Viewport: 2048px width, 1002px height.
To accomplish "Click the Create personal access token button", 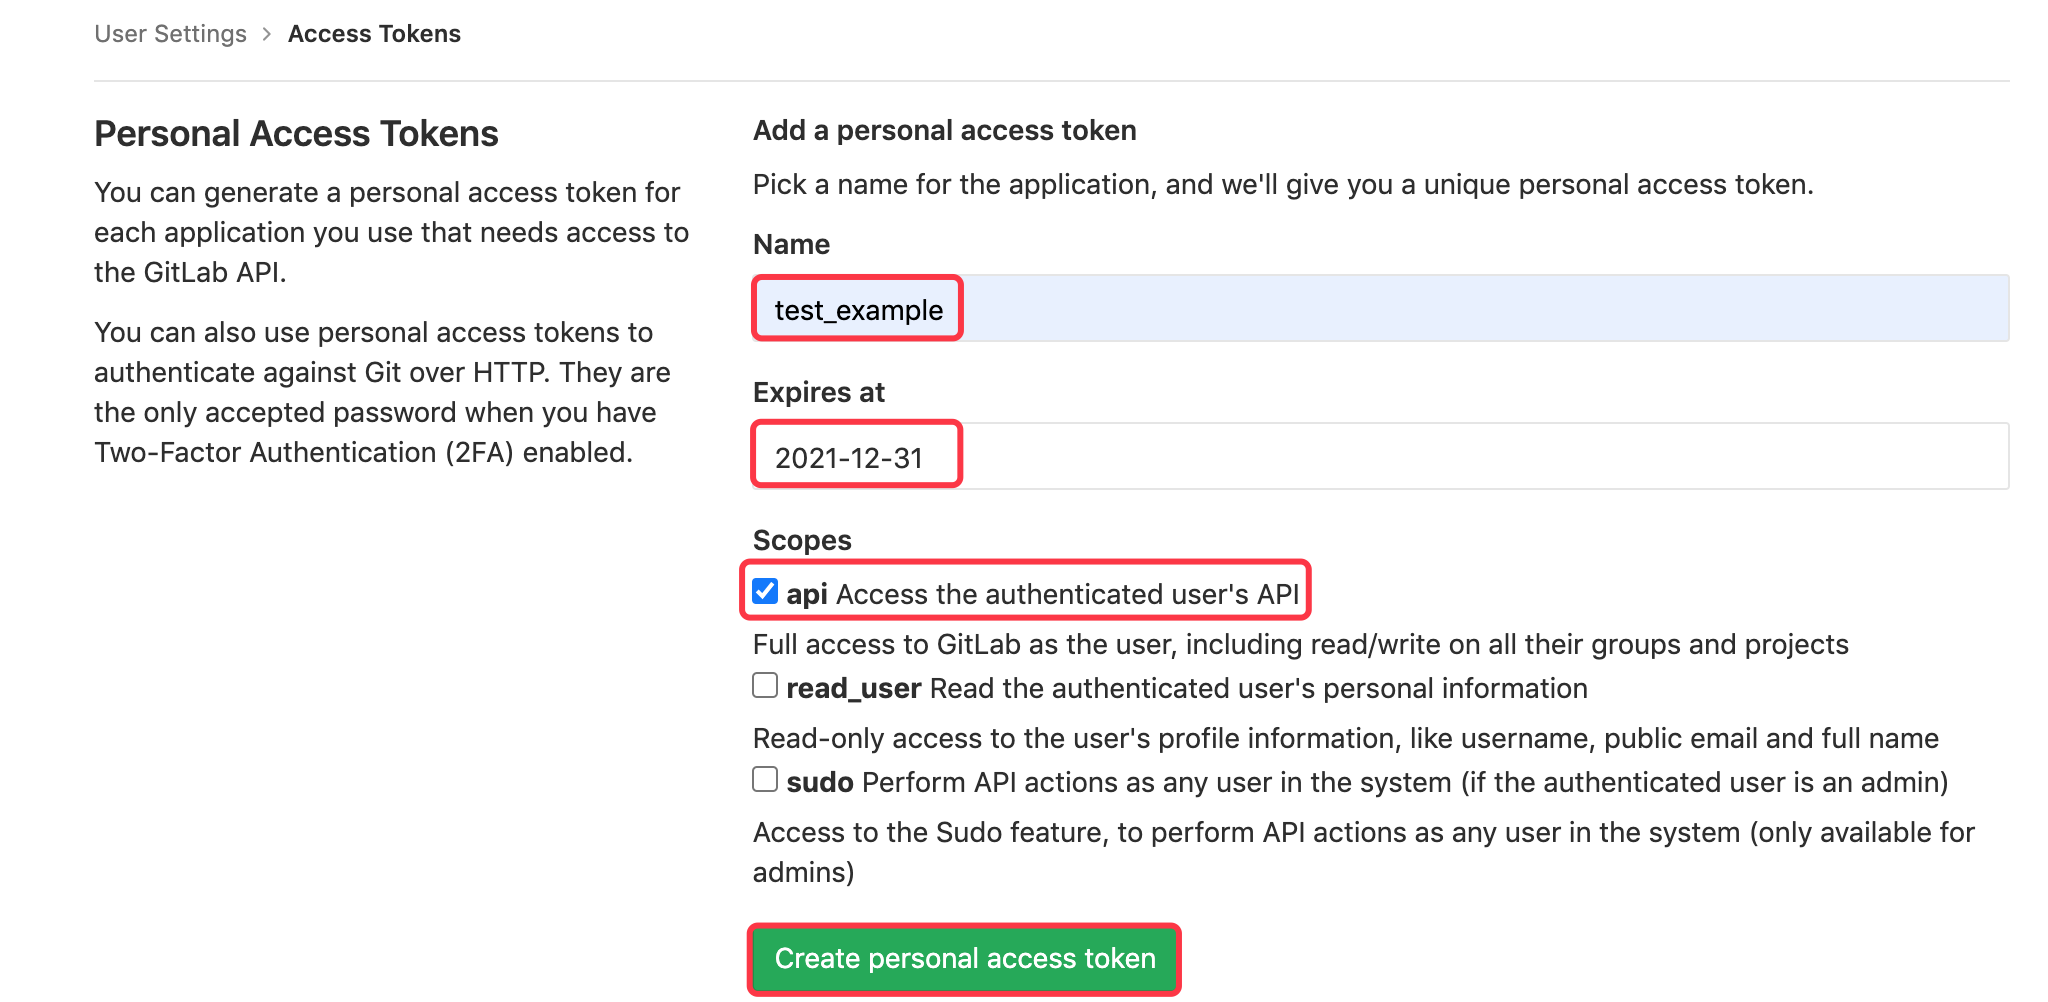I will [963, 958].
